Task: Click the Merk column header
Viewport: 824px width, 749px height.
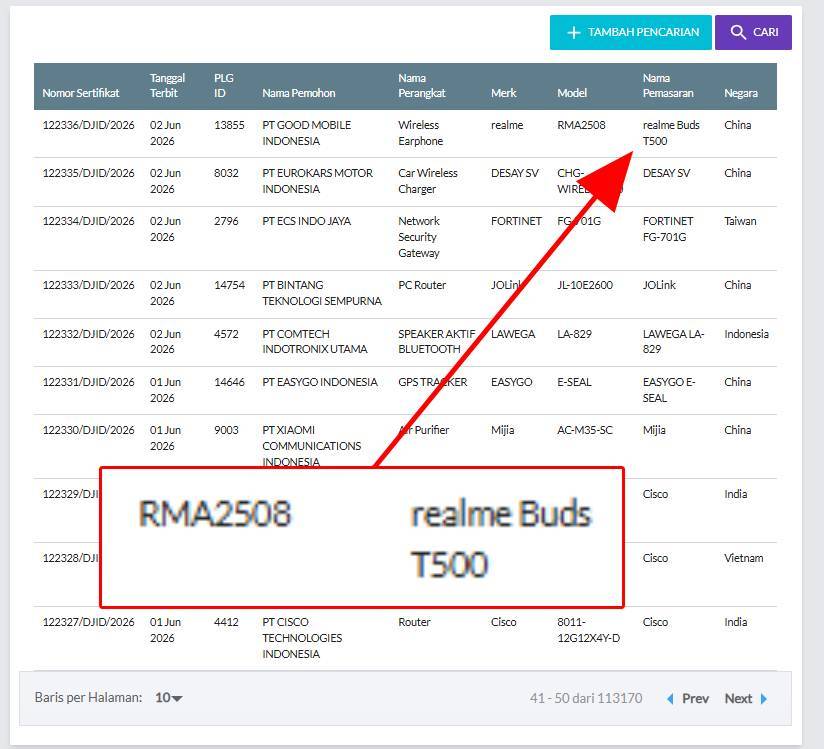Action: (503, 93)
